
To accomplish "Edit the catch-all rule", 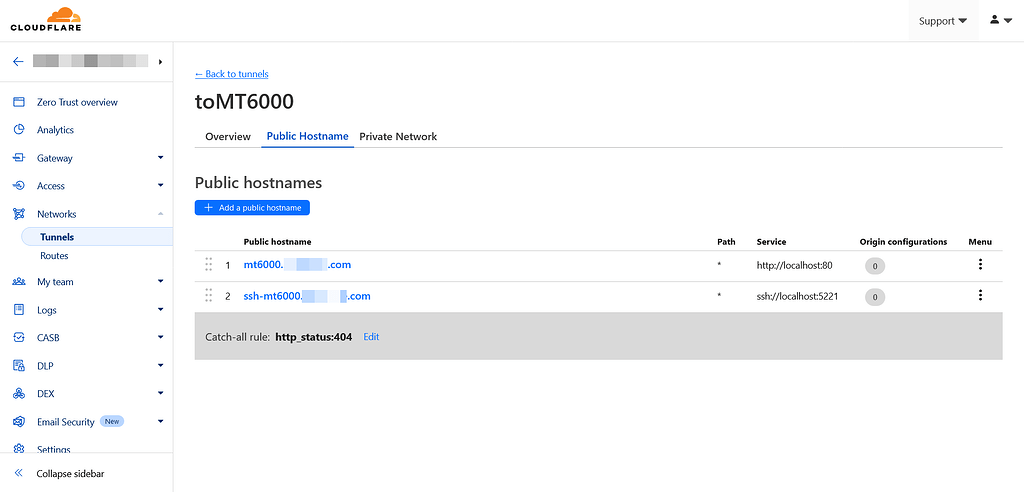I will pyautogui.click(x=371, y=337).
